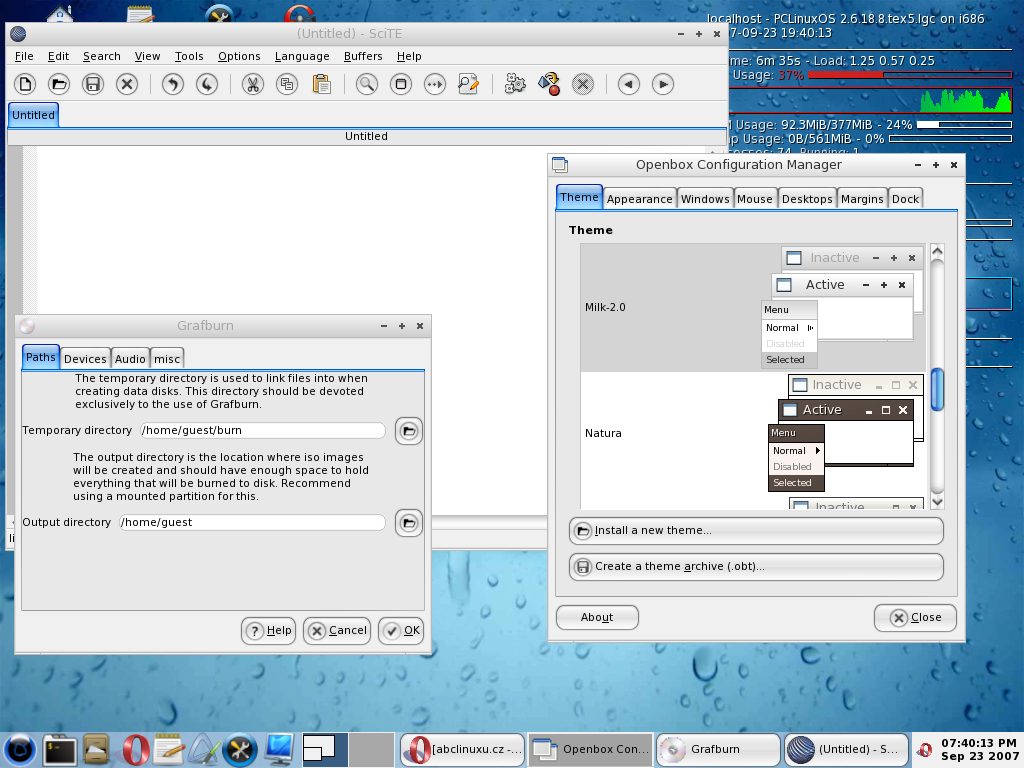1024x768 pixels.
Task: Open the SciTE File menu
Action: (x=24, y=56)
